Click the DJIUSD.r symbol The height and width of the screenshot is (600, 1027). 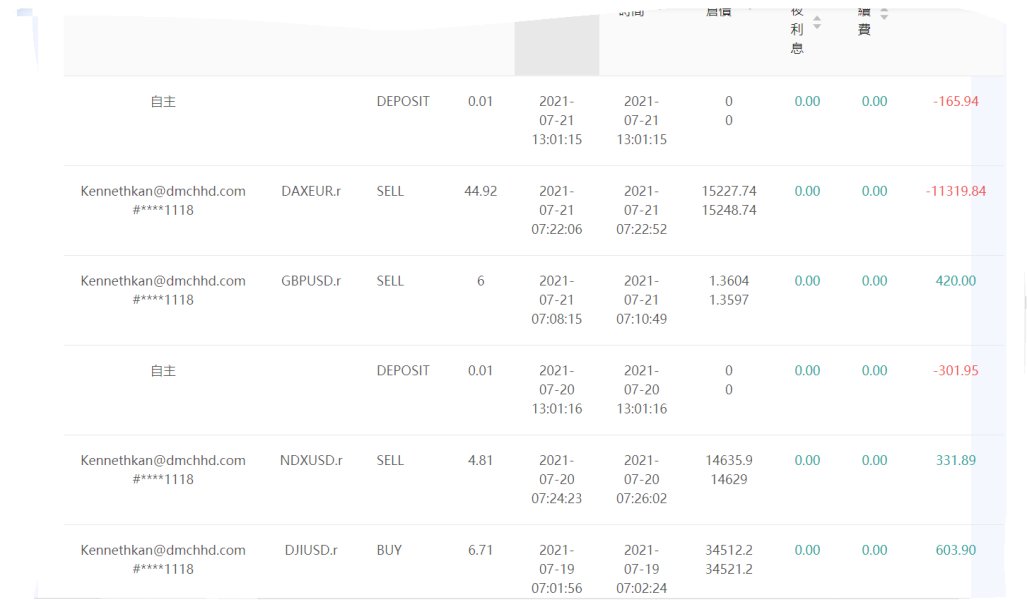pyautogui.click(x=311, y=550)
